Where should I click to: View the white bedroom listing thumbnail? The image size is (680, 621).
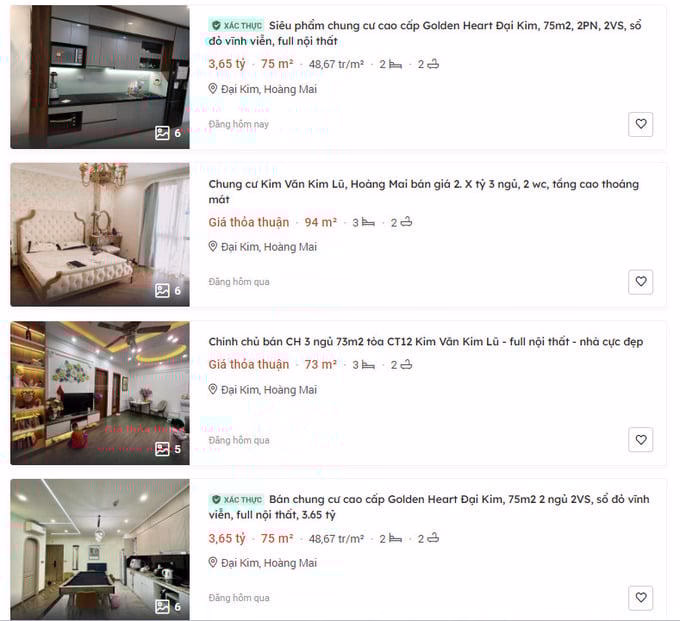[x=100, y=235]
